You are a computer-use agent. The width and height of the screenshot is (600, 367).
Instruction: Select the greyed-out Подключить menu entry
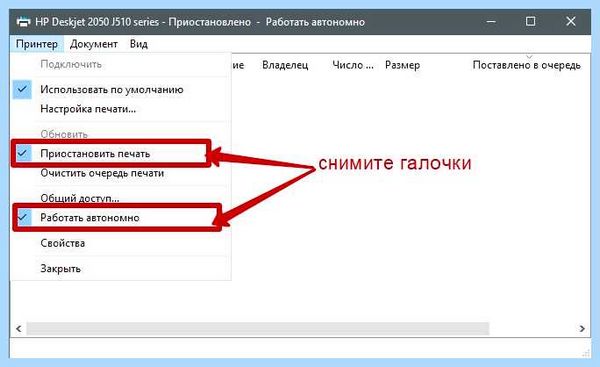pos(122,64)
